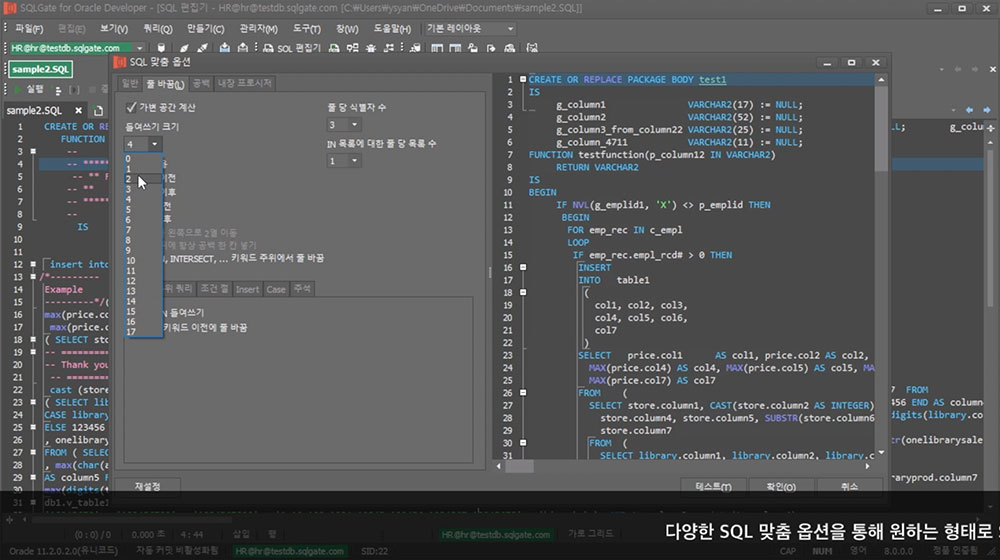Click the preview scrollbar right arrow

point(867,466)
